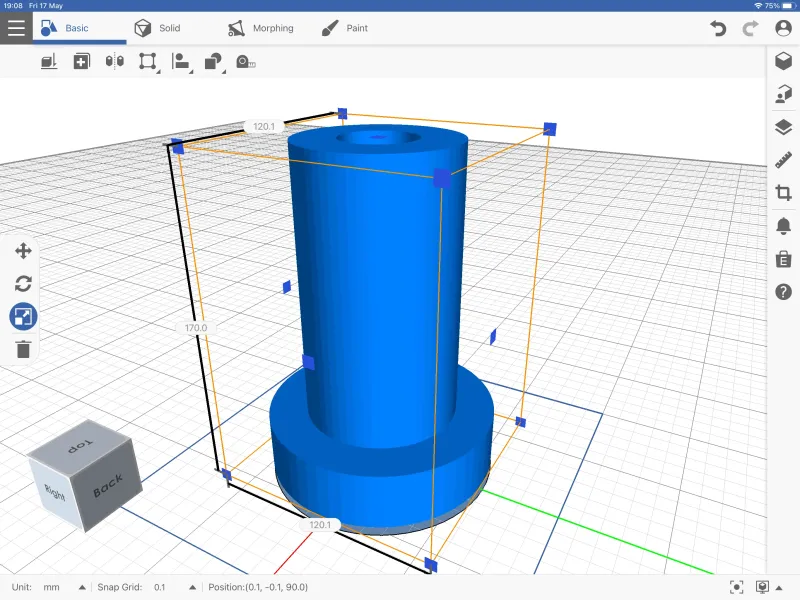
Task: Click the top right rear corner handle
Action: point(549,129)
